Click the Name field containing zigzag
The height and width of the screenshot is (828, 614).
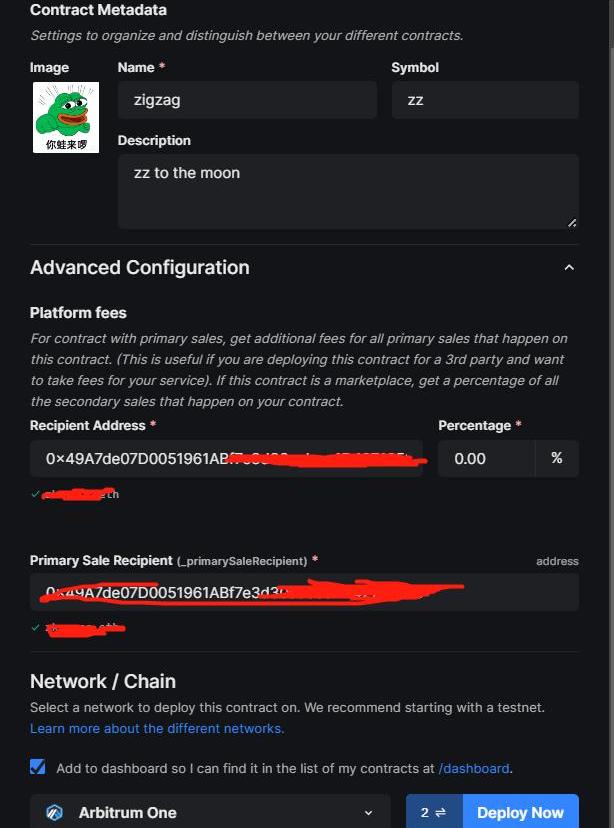click(247, 100)
